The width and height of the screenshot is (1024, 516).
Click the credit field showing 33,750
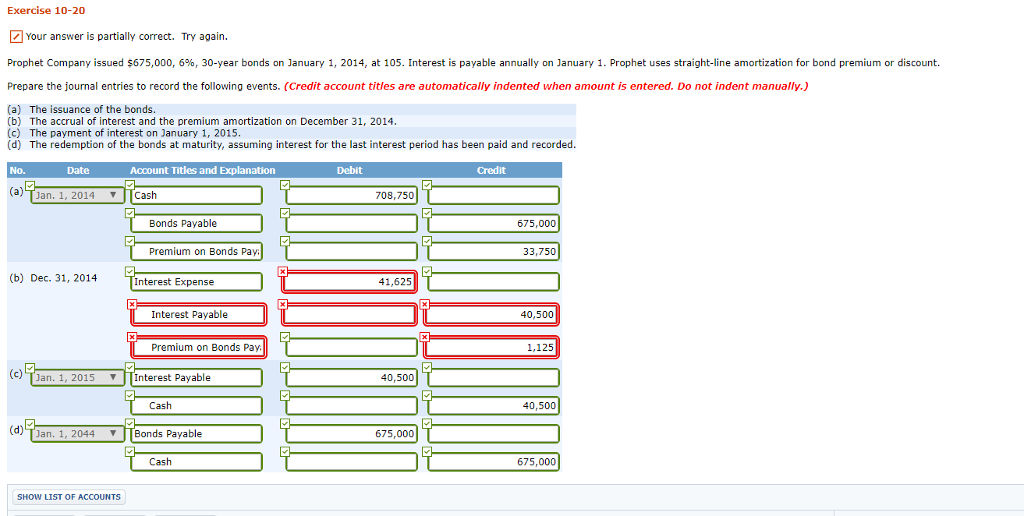click(x=494, y=251)
